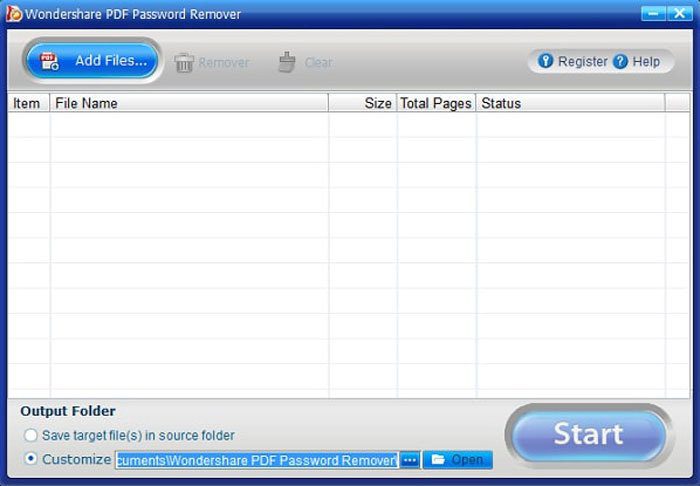This screenshot has width=700, height=486.
Task: Click the Wondershare app logo in title bar
Action: click(x=14, y=14)
